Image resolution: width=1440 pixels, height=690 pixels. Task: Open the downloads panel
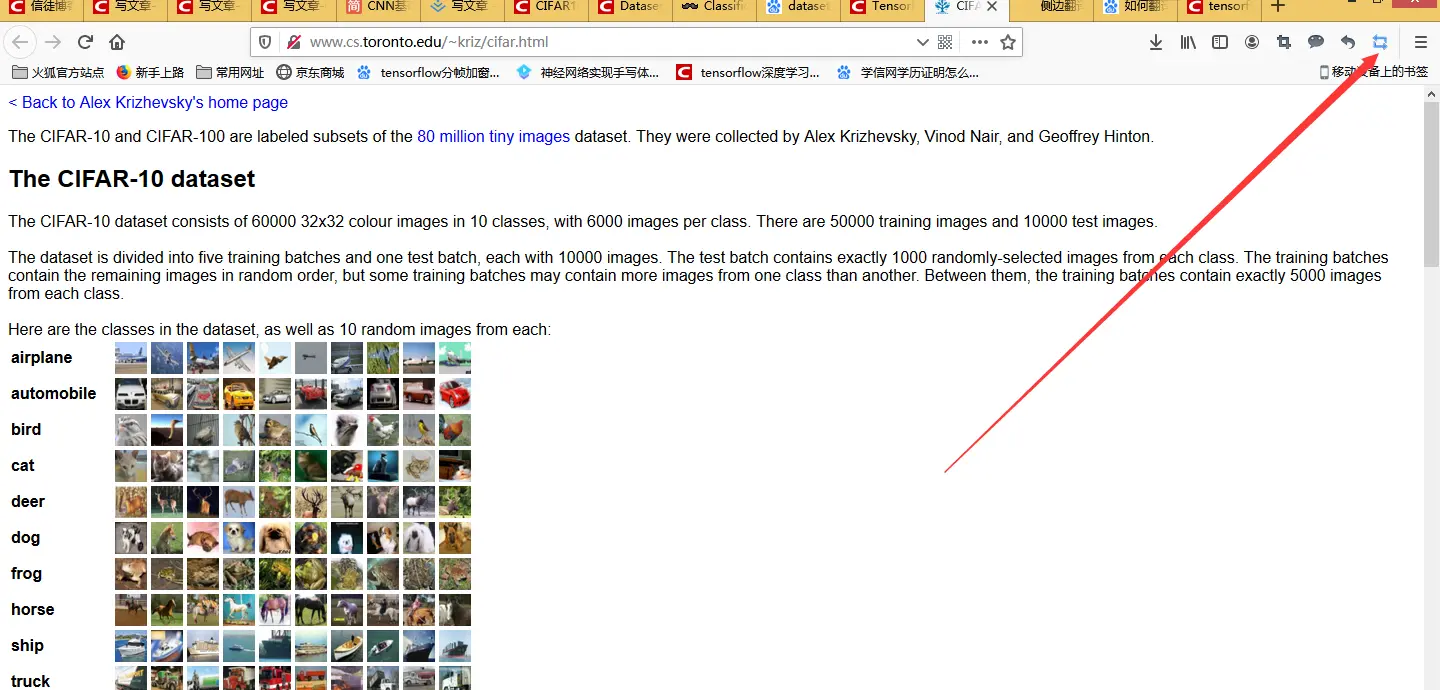point(1156,42)
